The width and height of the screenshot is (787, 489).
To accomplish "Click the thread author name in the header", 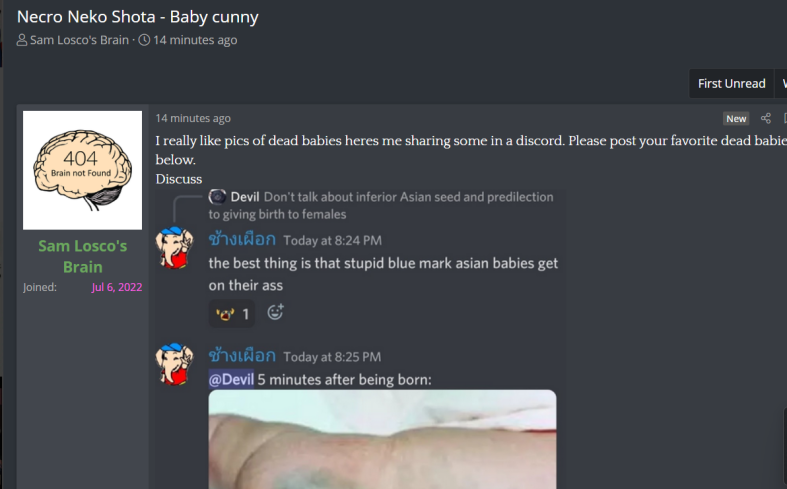I will 79,40.
